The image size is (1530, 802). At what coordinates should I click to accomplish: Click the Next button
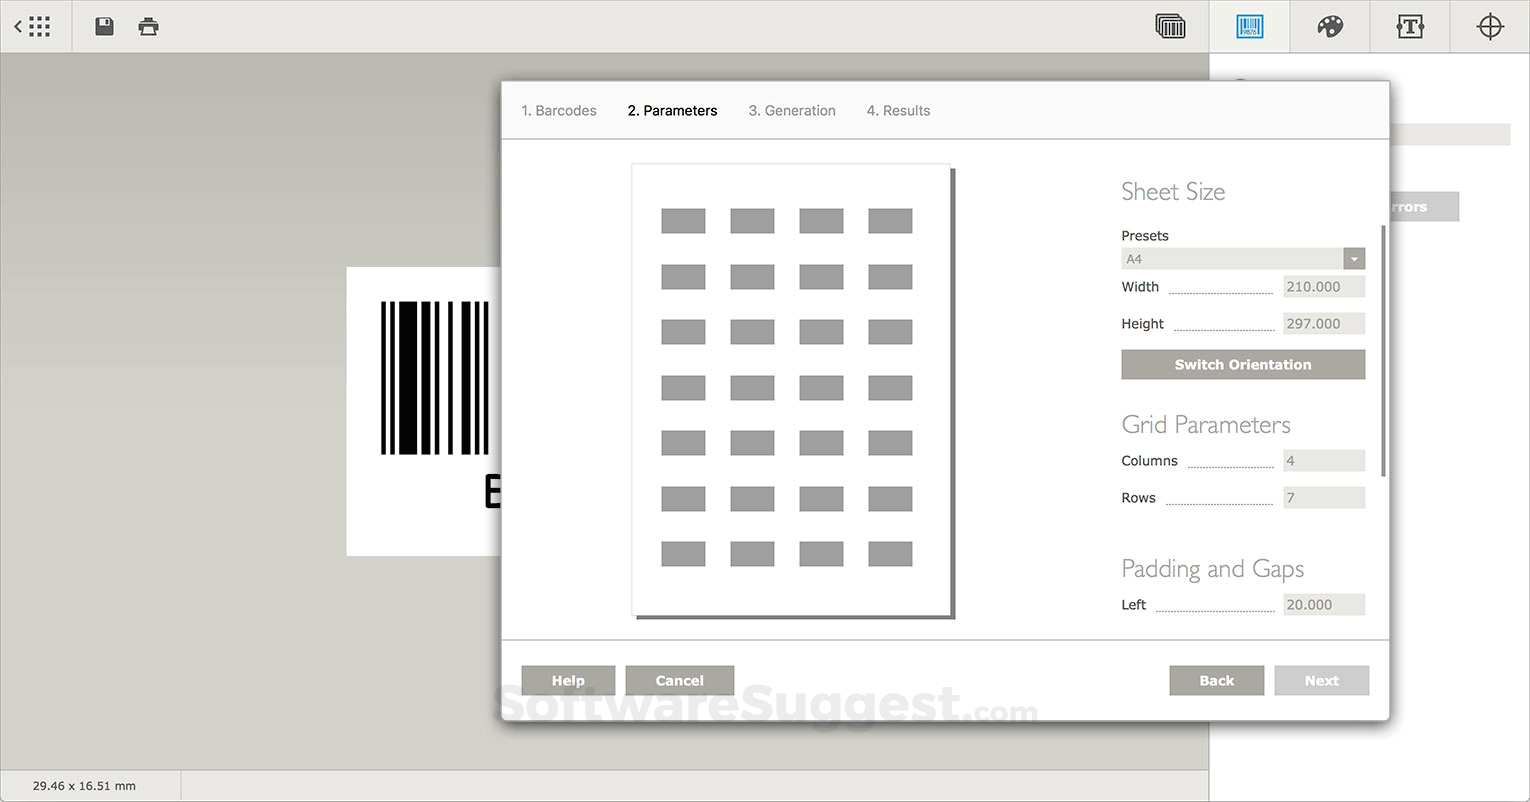click(1321, 680)
